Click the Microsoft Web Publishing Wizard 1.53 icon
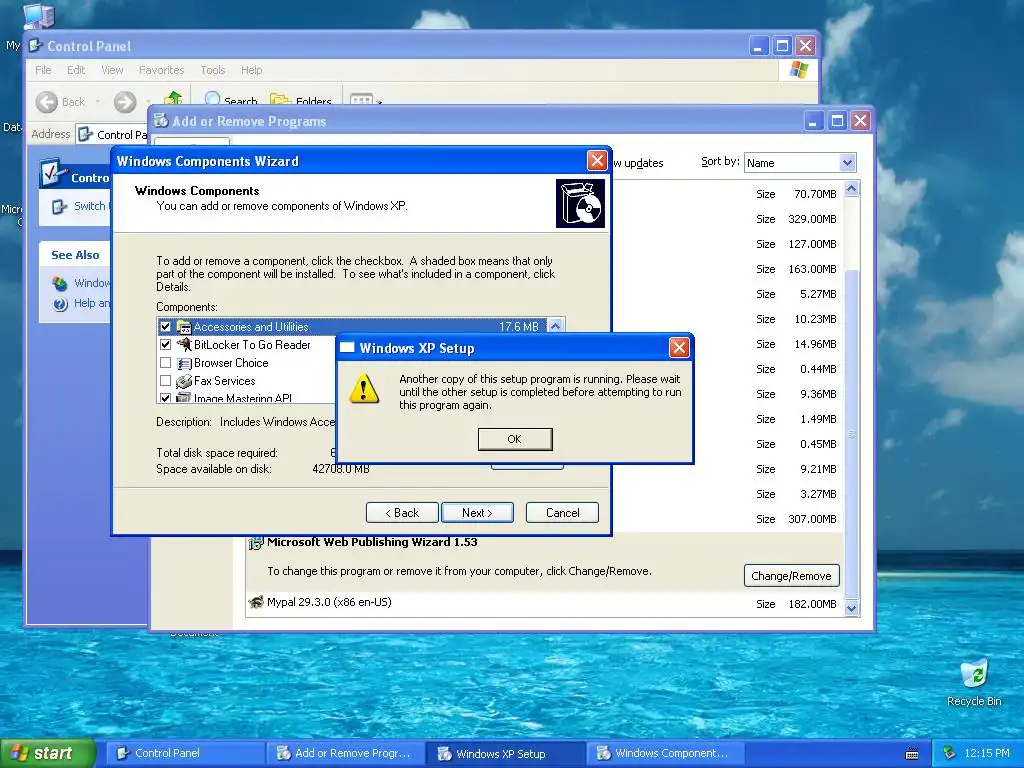Image resolution: width=1024 pixels, height=768 pixels. 255,543
